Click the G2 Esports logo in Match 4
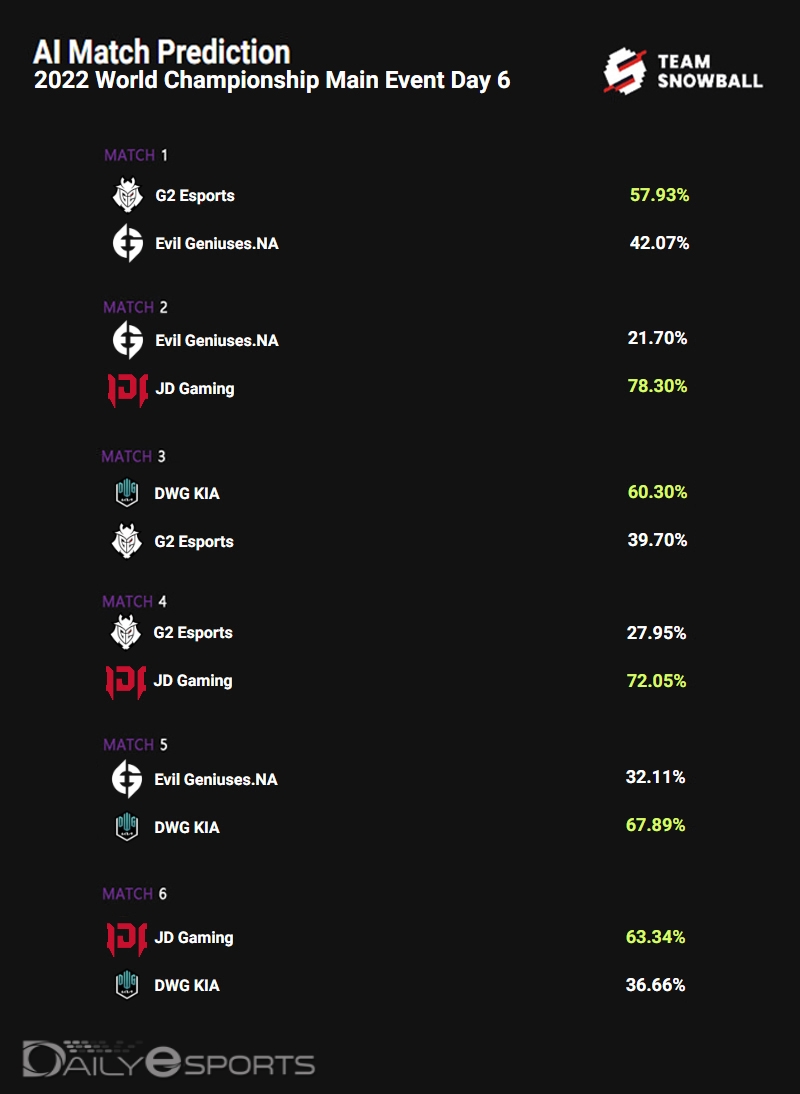Viewport: 800px width, 1094px height. coord(127,633)
